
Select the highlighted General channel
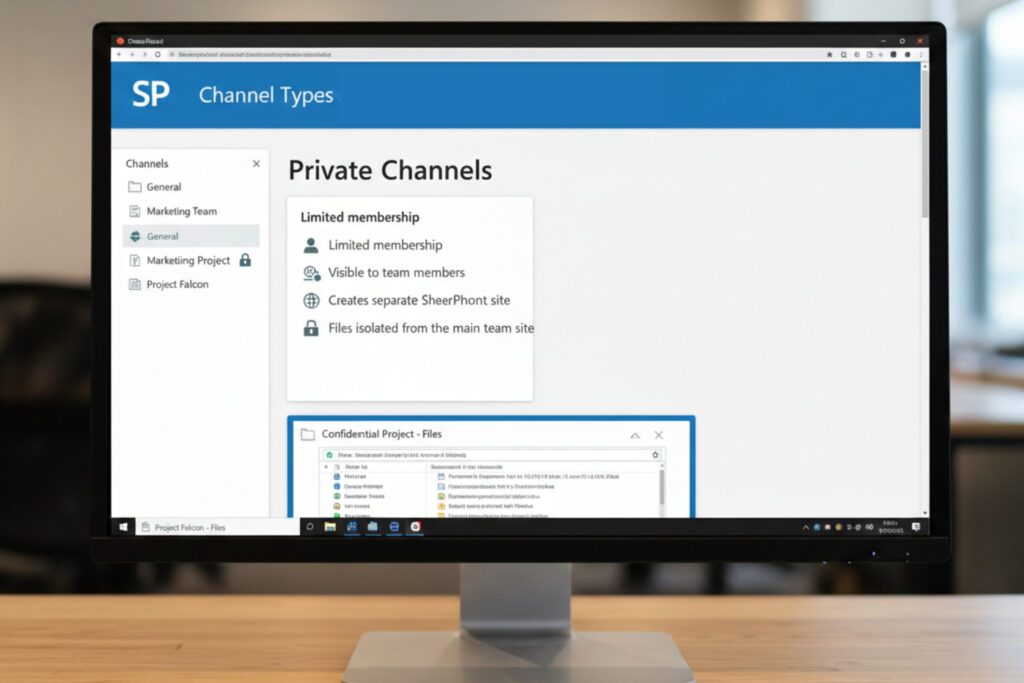[x=162, y=236]
